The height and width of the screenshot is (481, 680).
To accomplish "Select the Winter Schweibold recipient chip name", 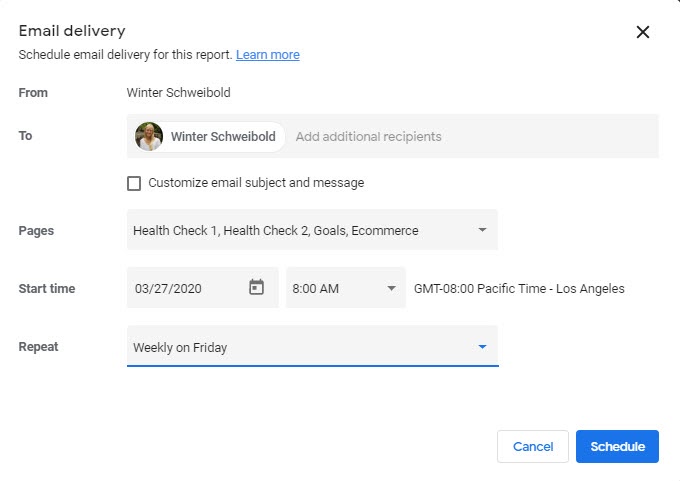I will click(223, 137).
